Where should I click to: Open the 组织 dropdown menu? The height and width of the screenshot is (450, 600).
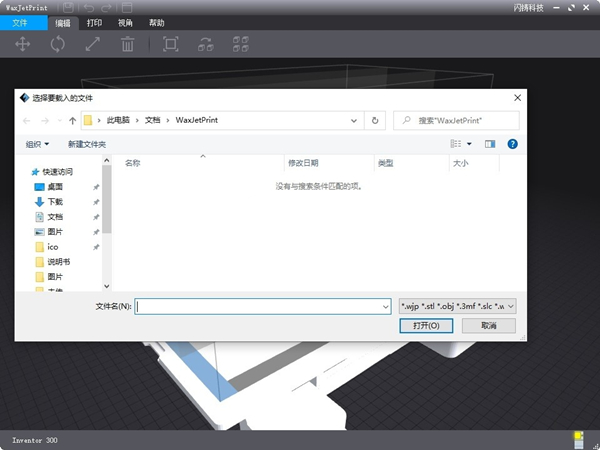[38, 144]
